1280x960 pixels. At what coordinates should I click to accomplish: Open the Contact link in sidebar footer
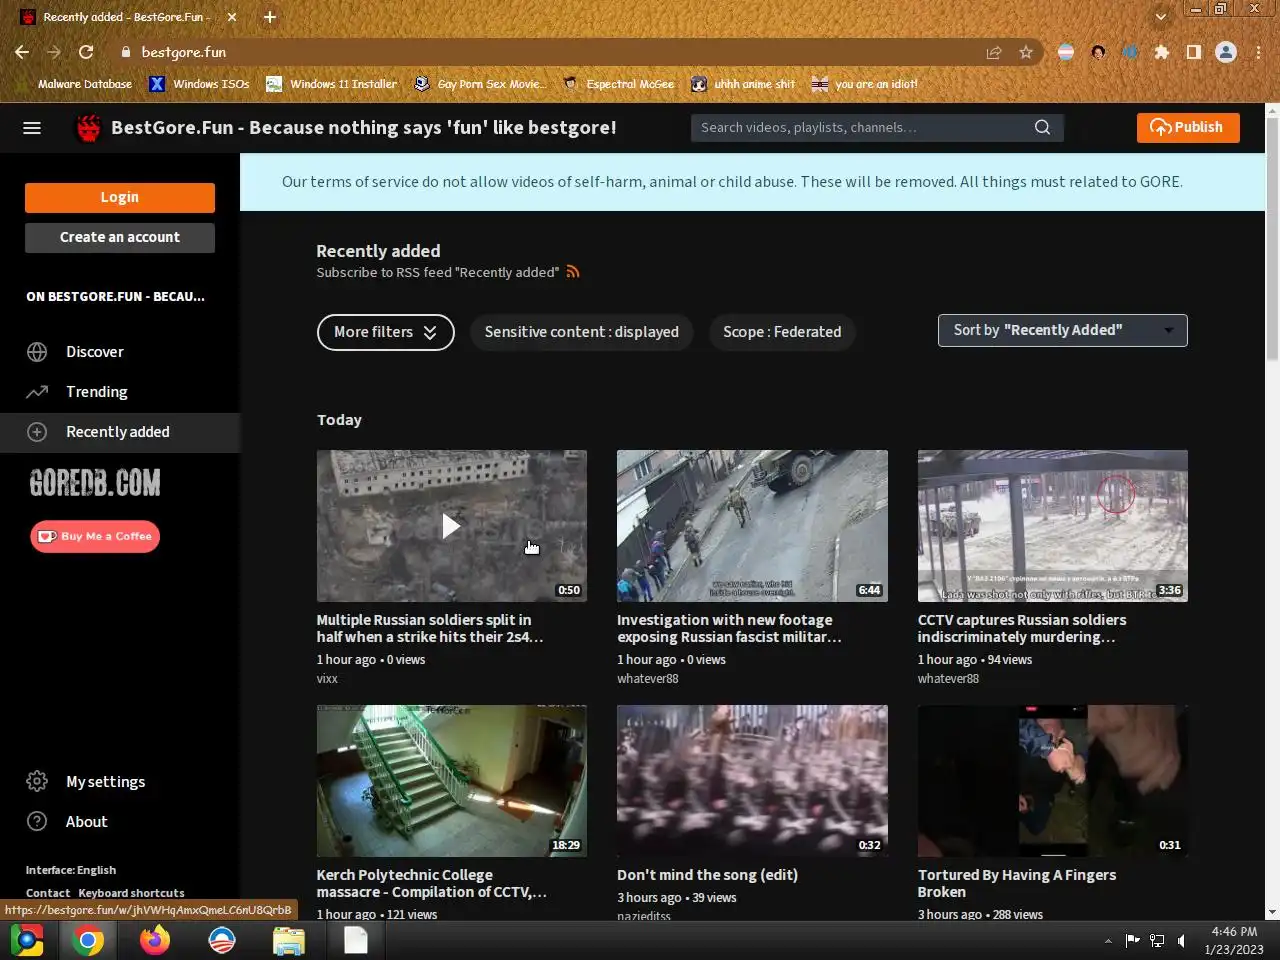48,893
